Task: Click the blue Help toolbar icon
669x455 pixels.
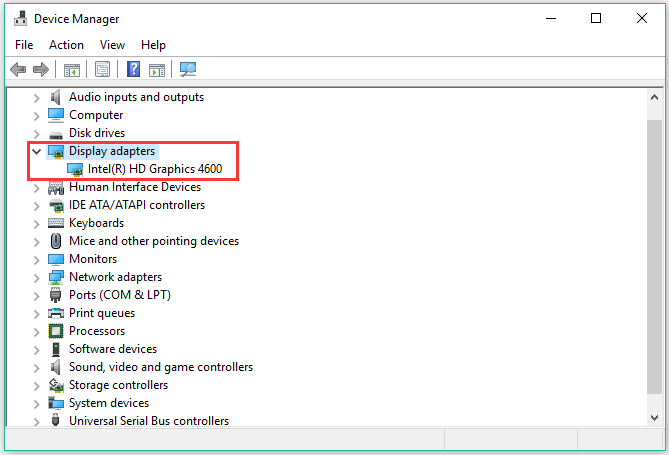Action: pos(134,69)
